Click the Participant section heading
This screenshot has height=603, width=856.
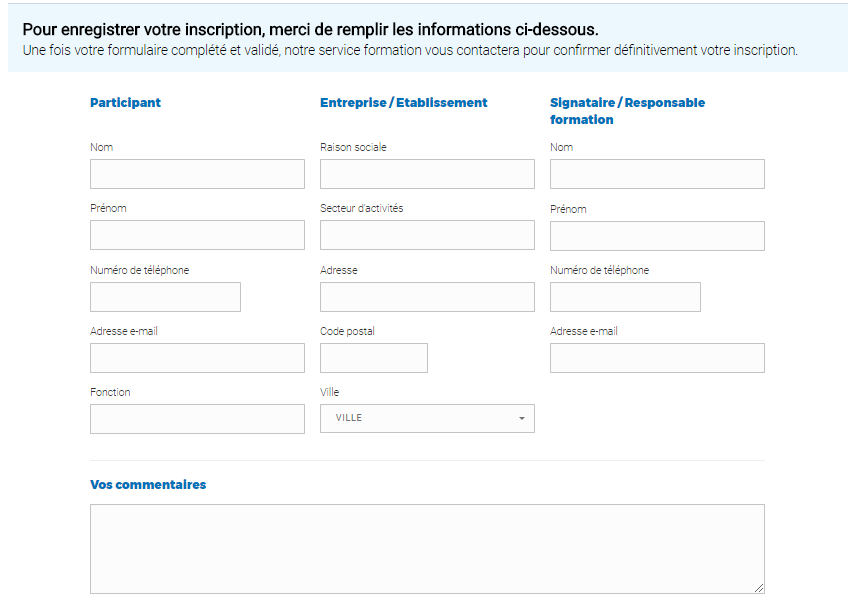point(126,103)
